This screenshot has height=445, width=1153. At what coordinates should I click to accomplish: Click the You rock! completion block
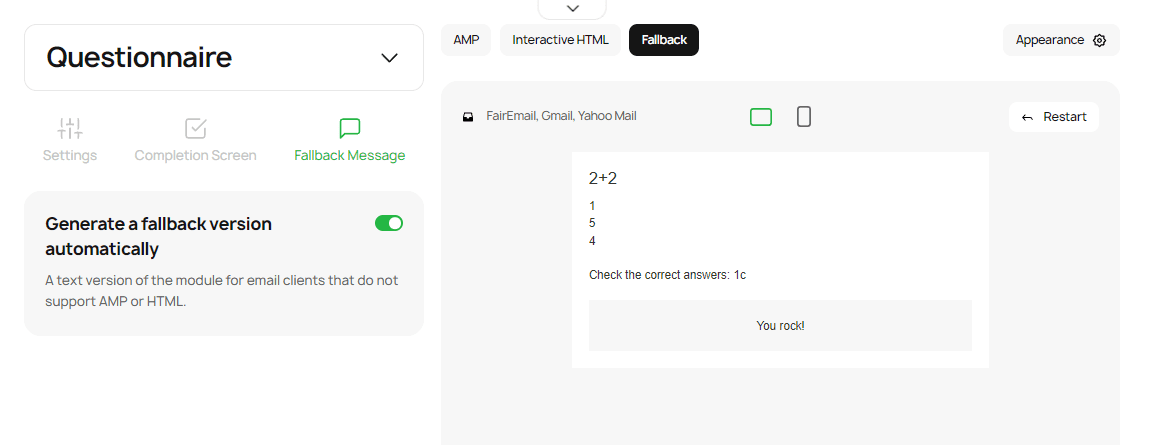point(780,325)
